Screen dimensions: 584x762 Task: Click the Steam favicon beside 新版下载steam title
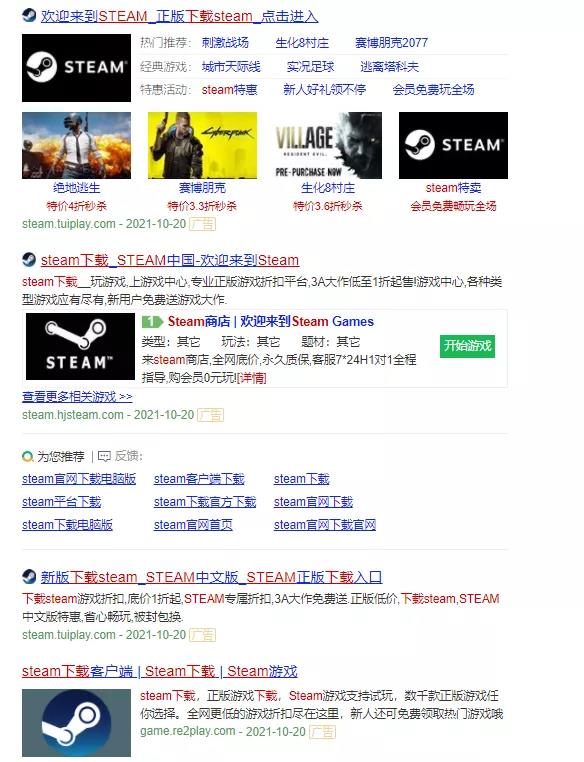[x=29, y=577]
